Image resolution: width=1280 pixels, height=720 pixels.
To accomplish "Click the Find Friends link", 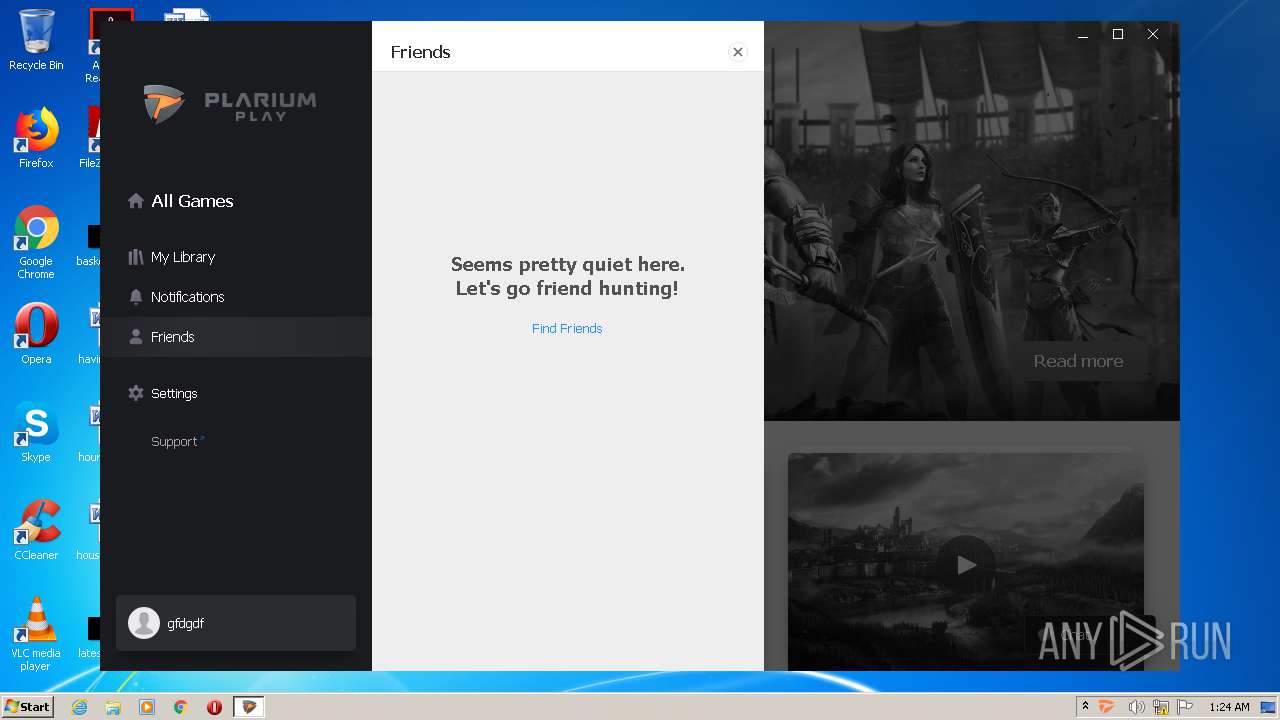I will point(567,328).
